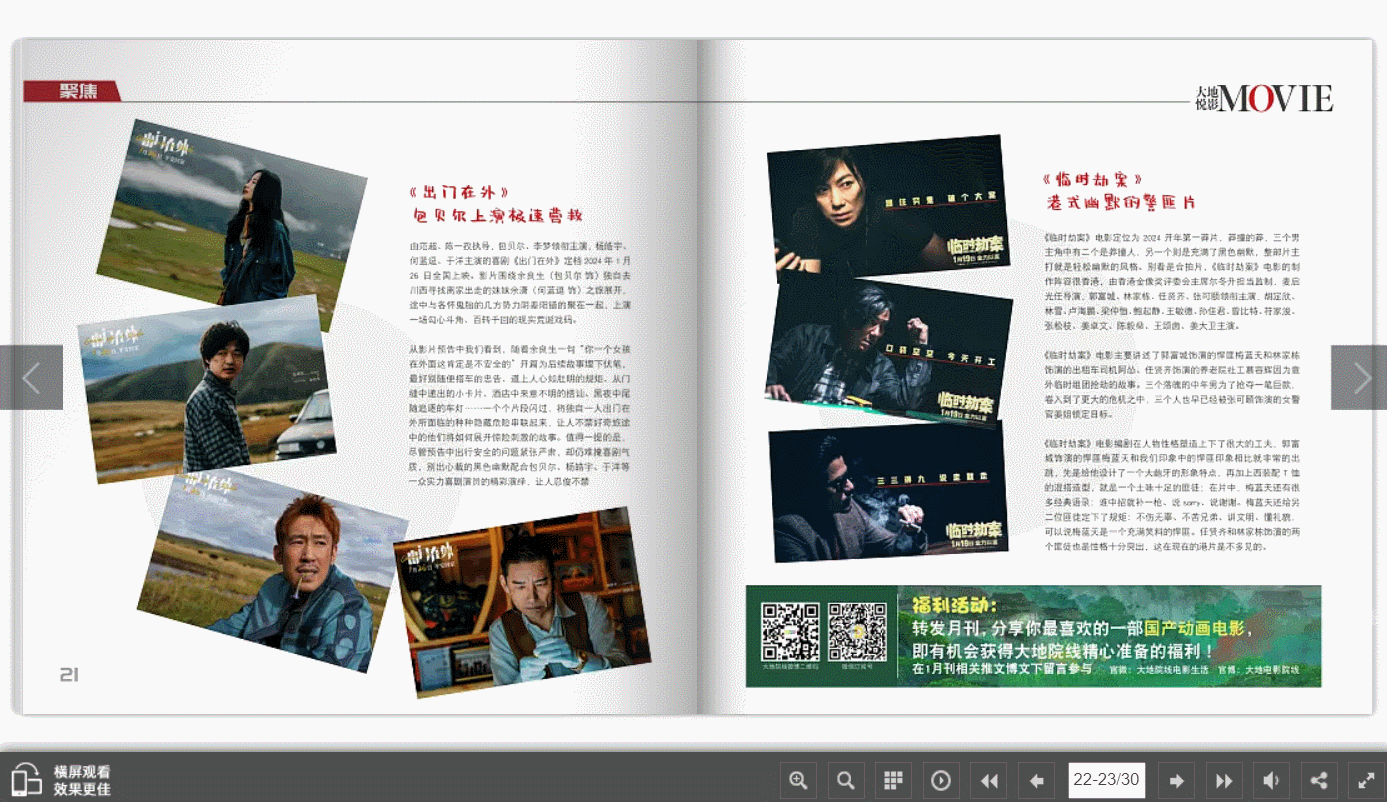Show the page thumbnails grid
Image resolution: width=1387 pixels, height=802 pixels.
[893, 780]
